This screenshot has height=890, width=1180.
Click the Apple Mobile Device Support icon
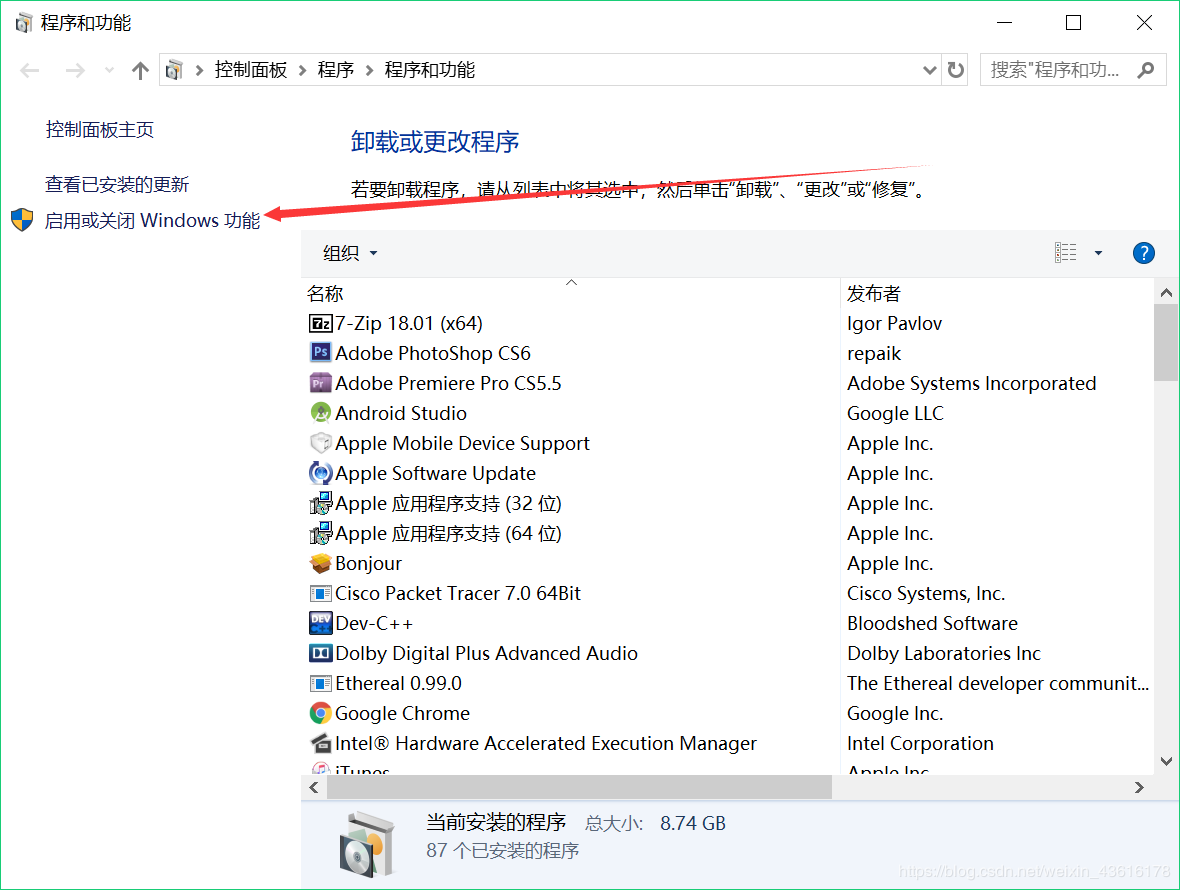tap(321, 442)
